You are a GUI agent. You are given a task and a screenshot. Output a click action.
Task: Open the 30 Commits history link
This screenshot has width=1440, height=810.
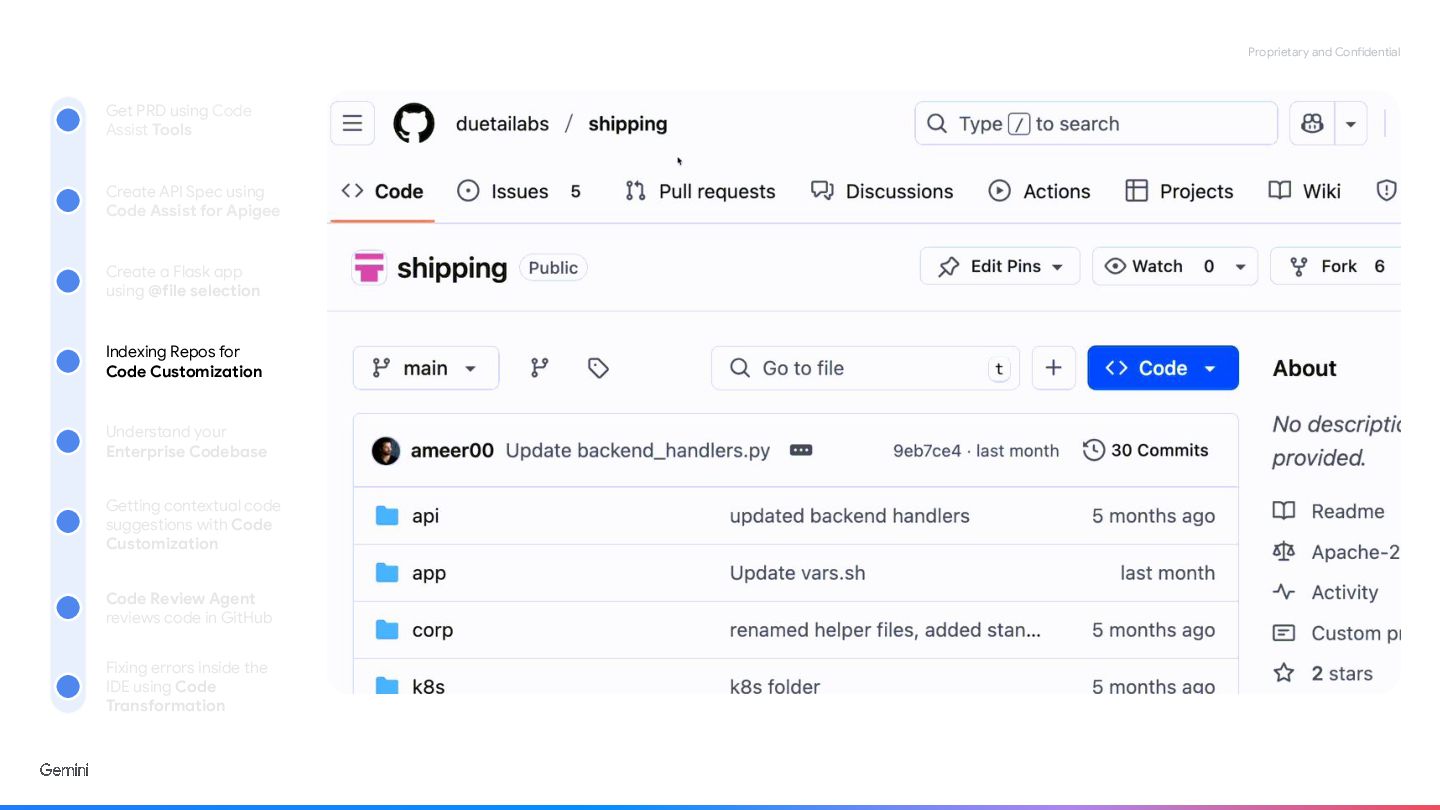[1146, 450]
